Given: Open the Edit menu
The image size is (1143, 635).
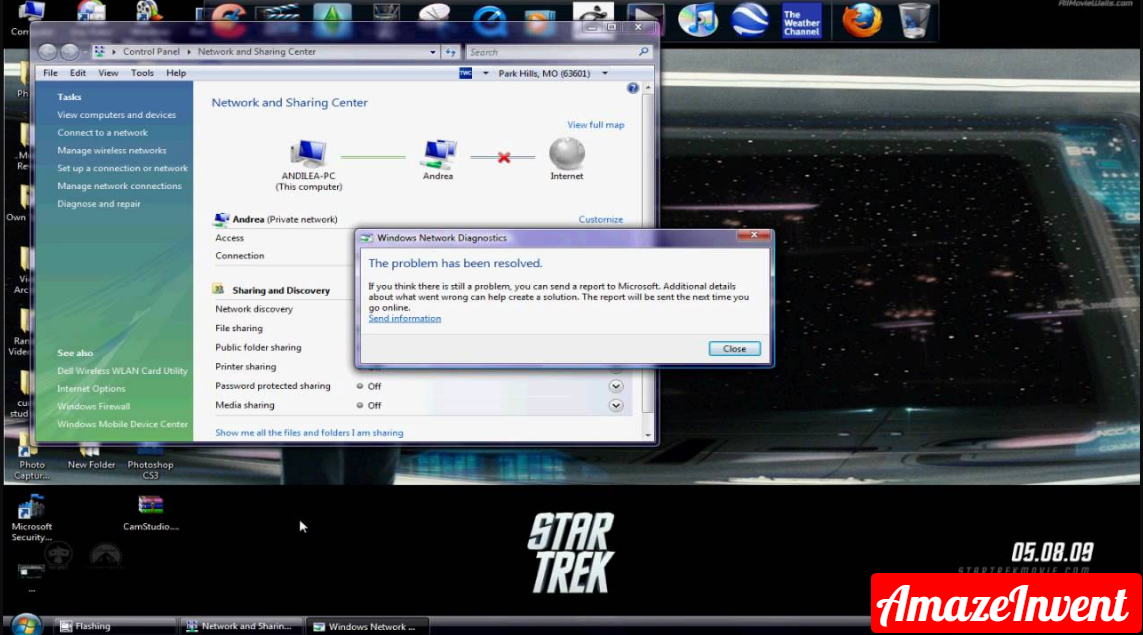Looking at the screenshot, I should pyautogui.click(x=78, y=73).
